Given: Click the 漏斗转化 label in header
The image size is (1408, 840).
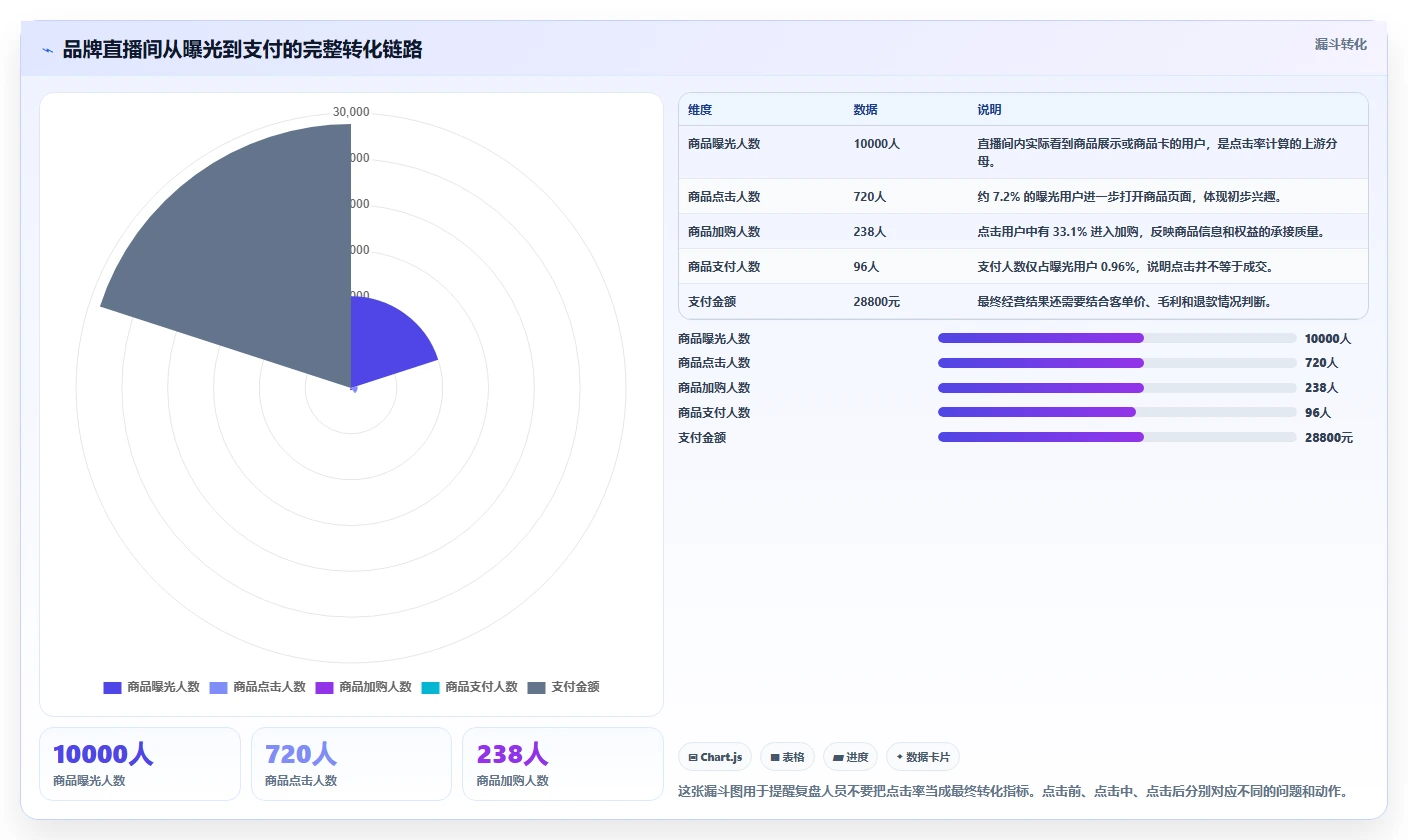Looking at the screenshot, I should point(1340,44).
